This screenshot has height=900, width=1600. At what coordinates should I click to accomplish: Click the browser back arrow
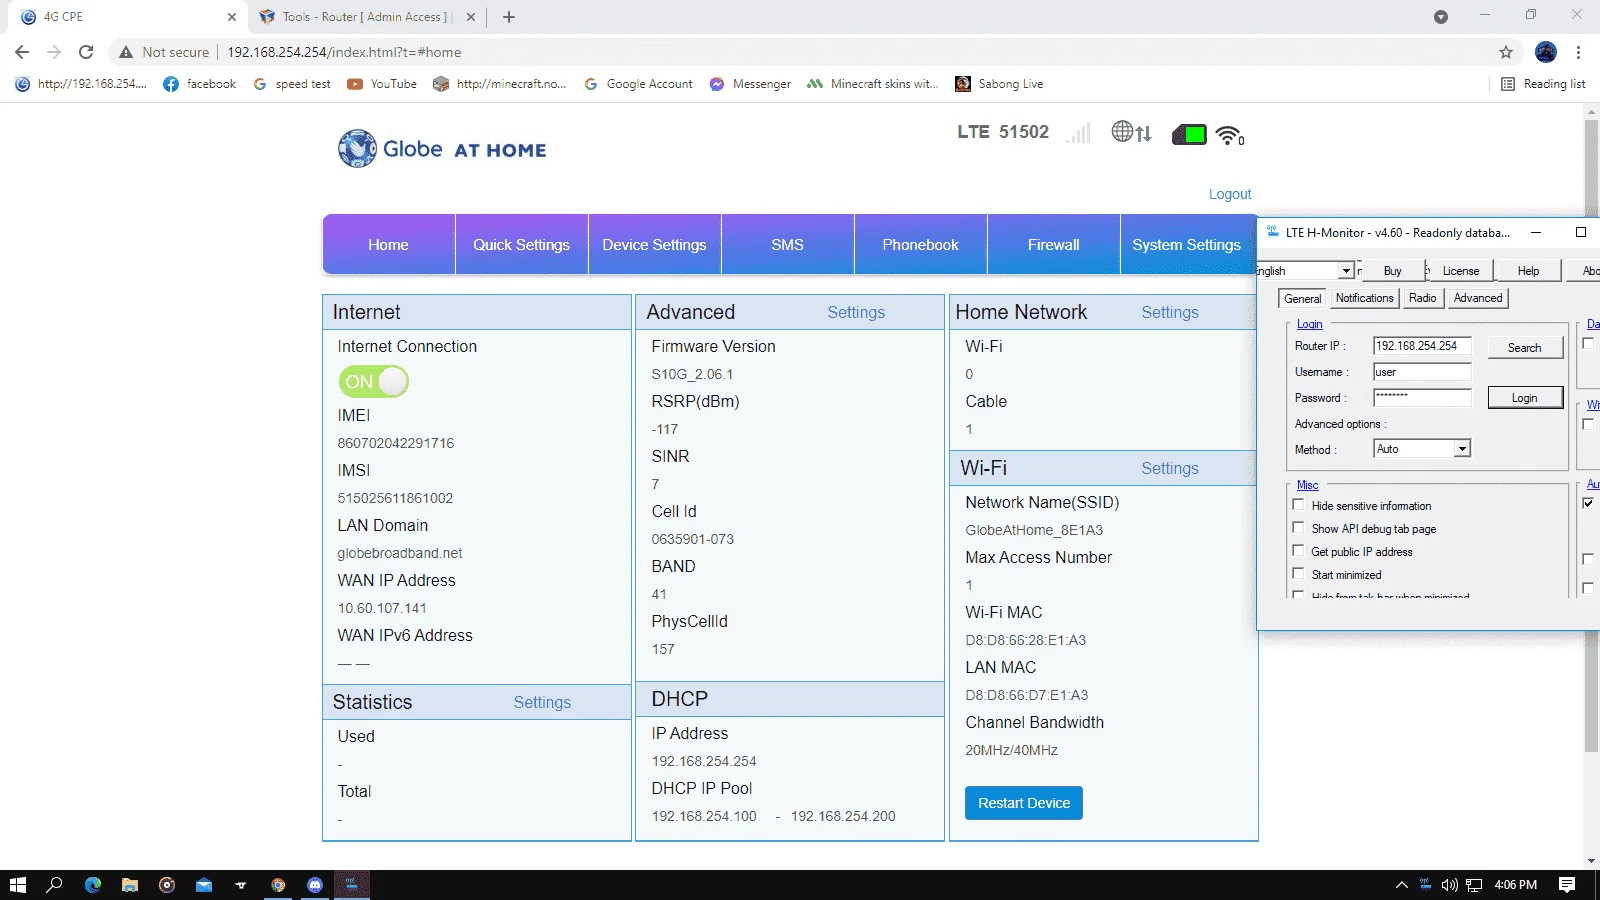pyautogui.click(x=22, y=52)
